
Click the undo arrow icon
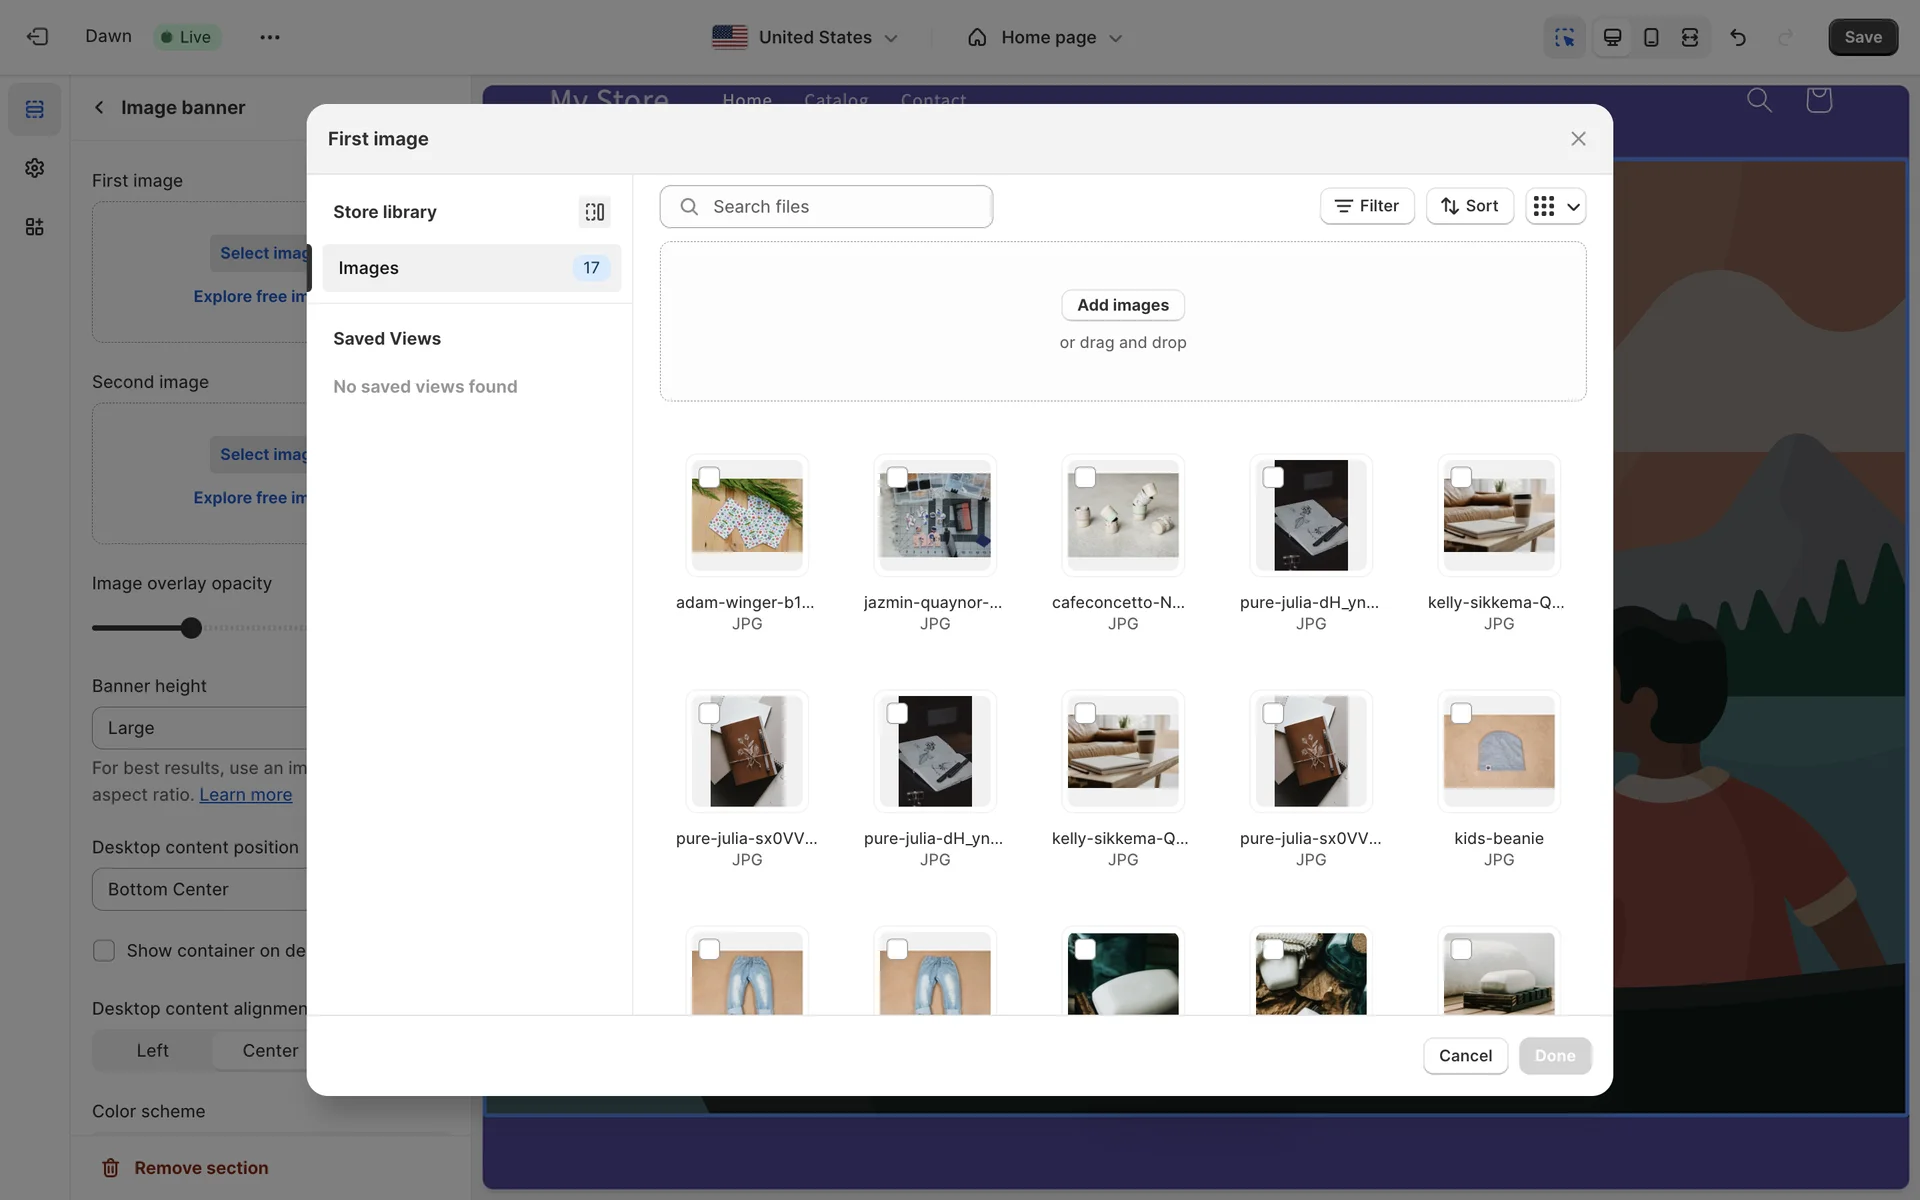[x=1738, y=37]
